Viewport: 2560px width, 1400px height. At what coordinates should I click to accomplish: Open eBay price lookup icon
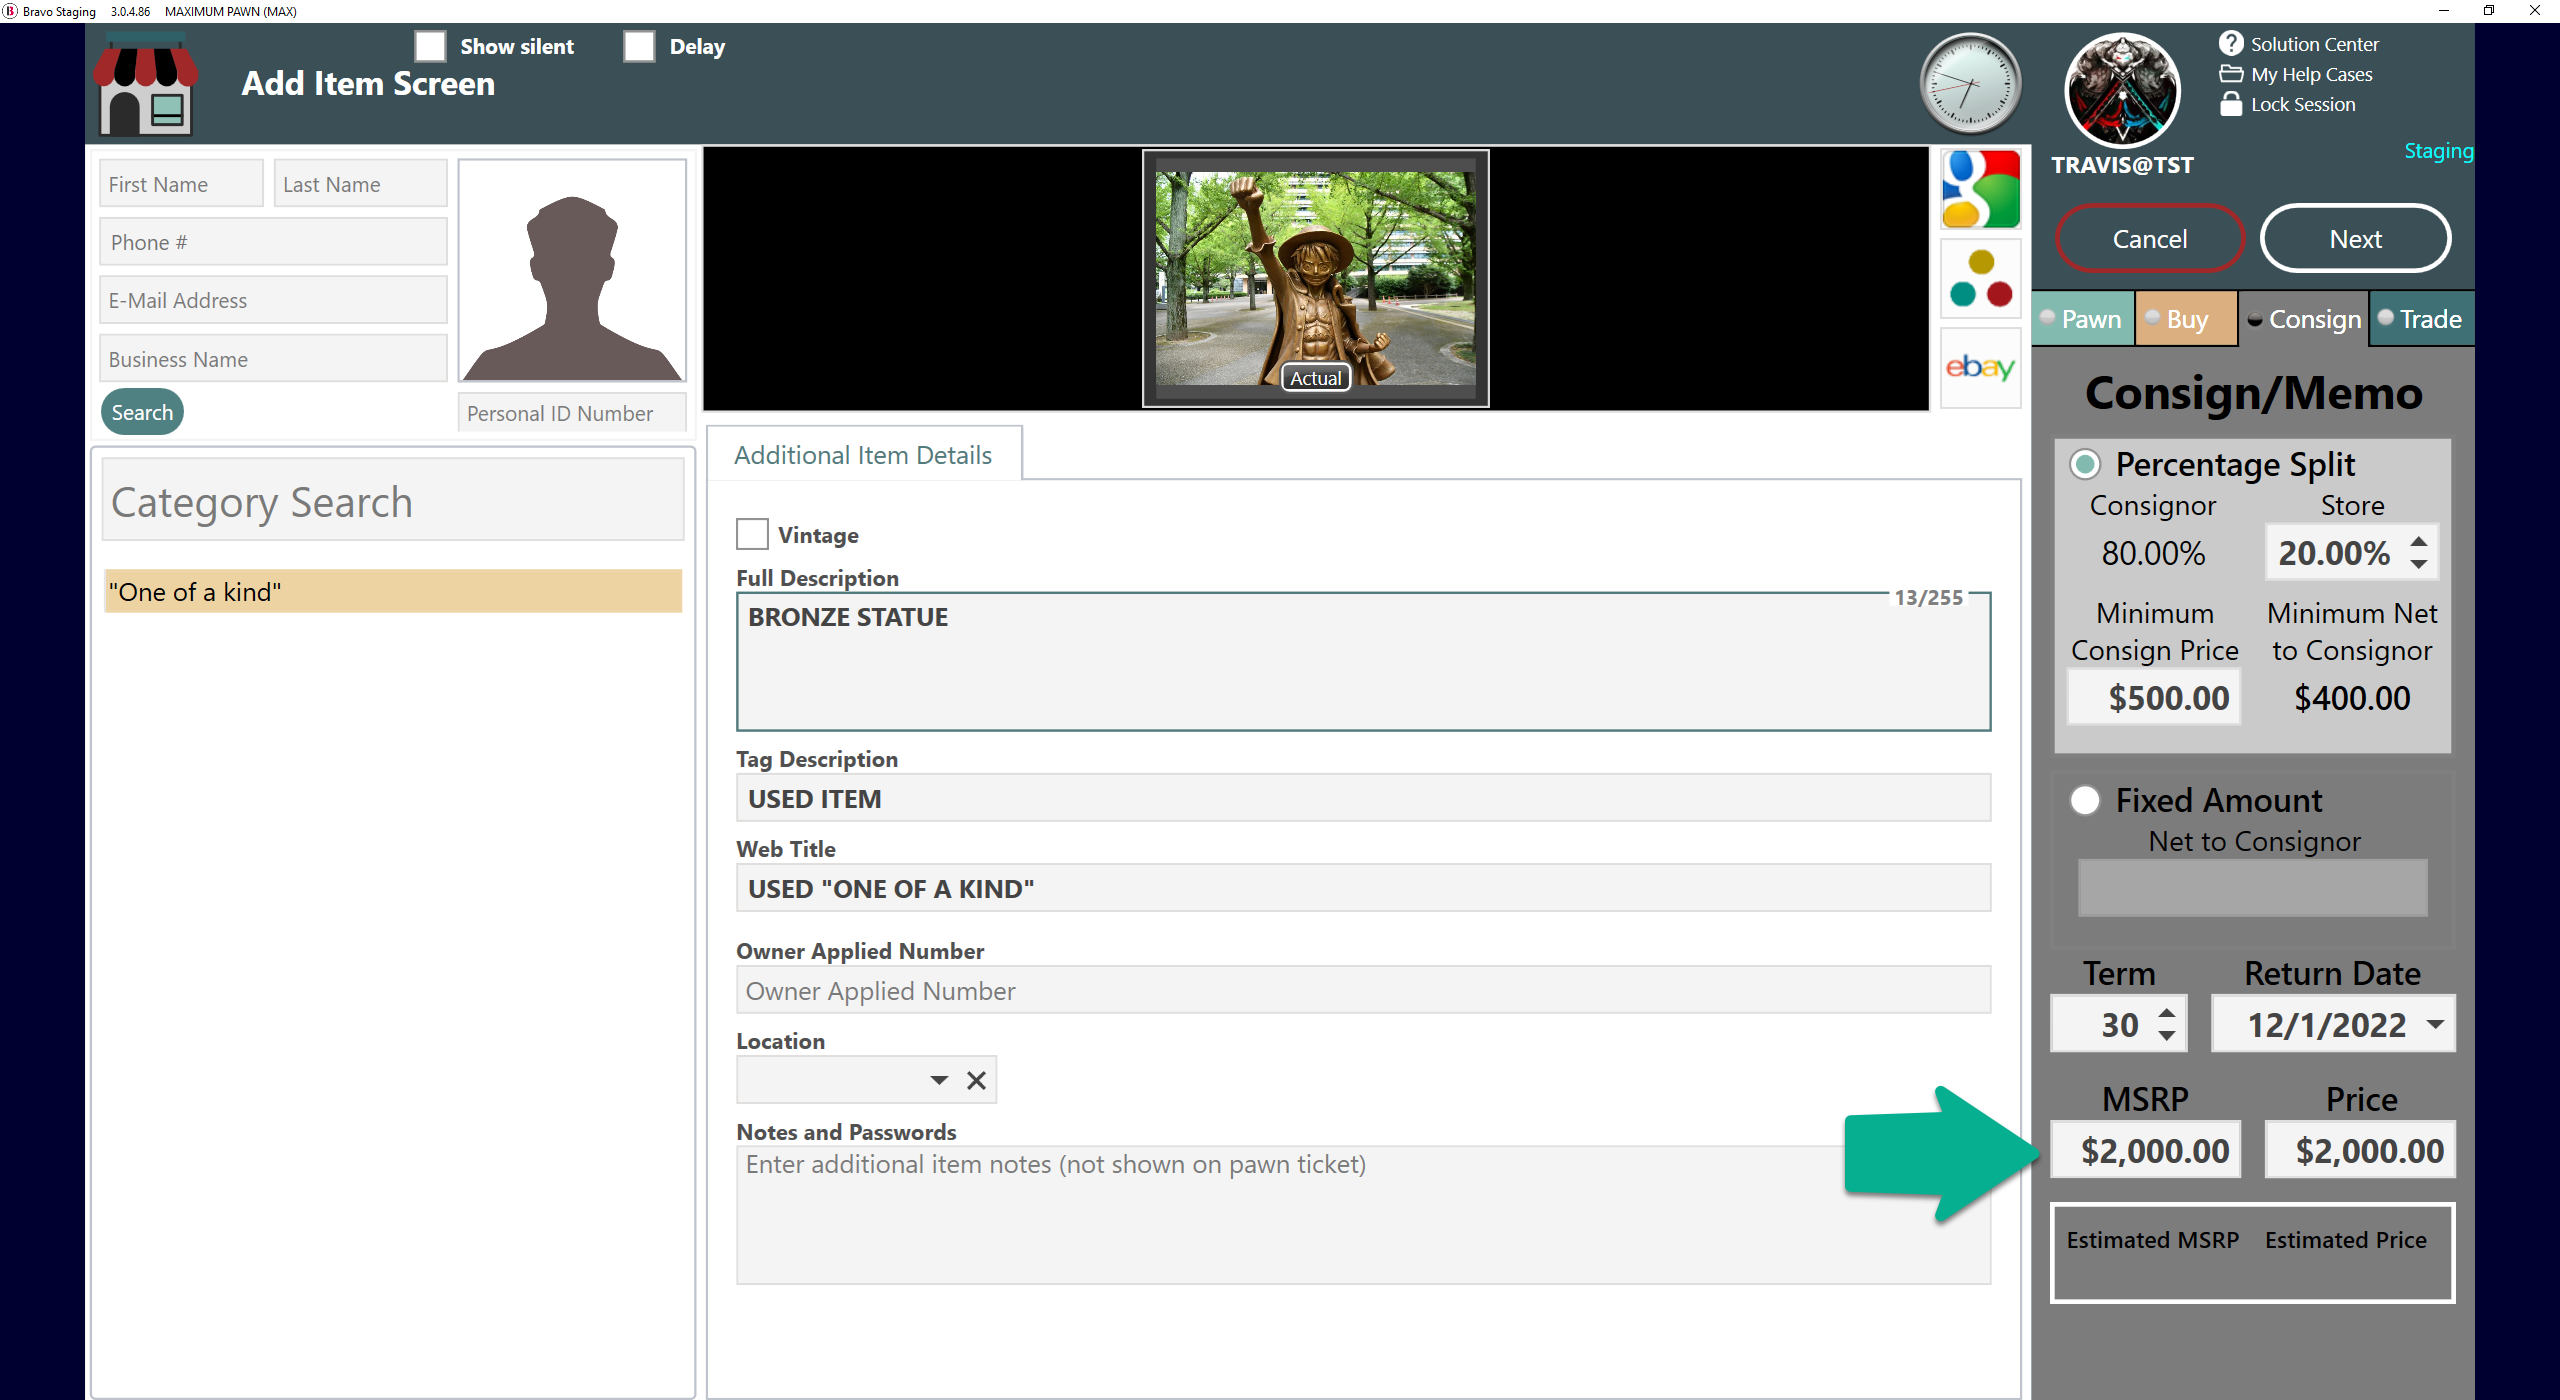coord(1980,368)
